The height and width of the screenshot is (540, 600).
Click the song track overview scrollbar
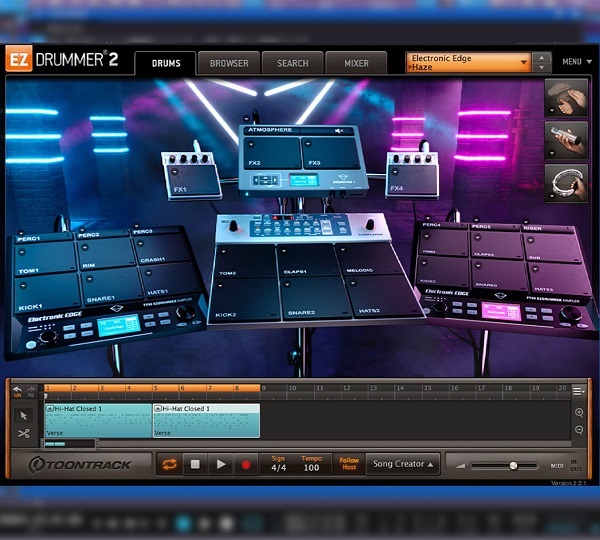pos(70,444)
